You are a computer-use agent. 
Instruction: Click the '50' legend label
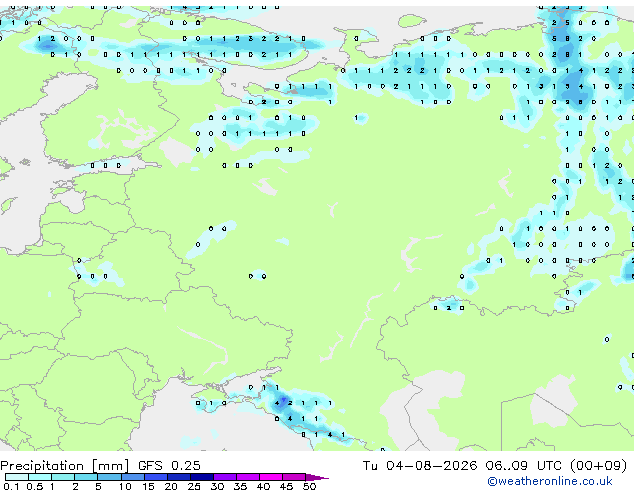309,486
